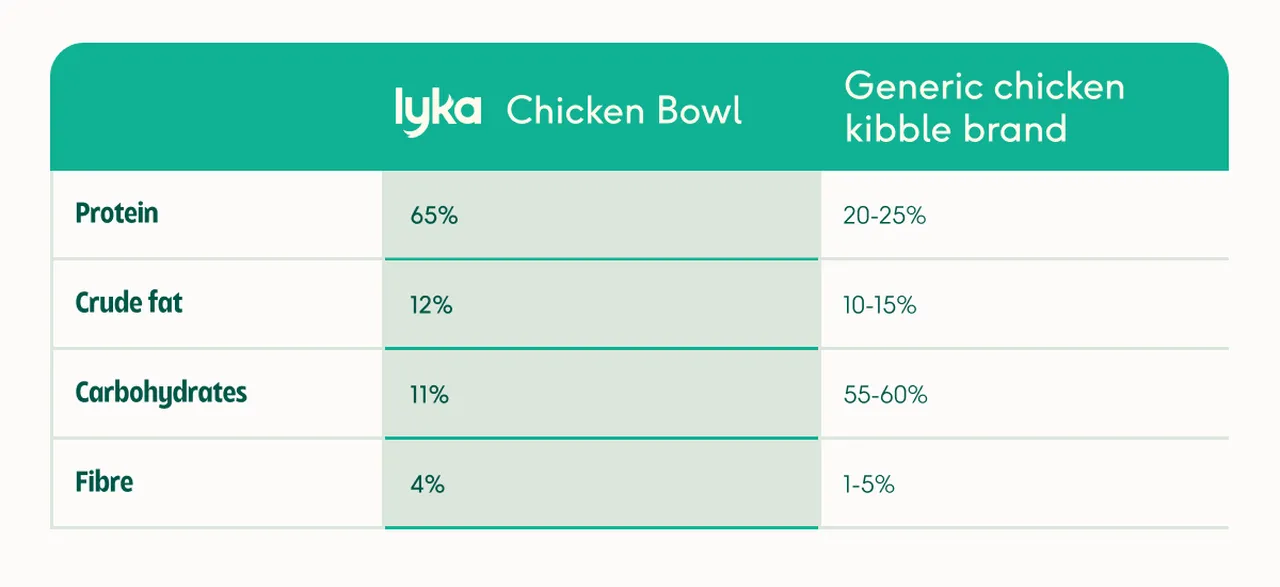The image size is (1280, 587).
Task: Click the 4% fibre value
Action: point(427,485)
